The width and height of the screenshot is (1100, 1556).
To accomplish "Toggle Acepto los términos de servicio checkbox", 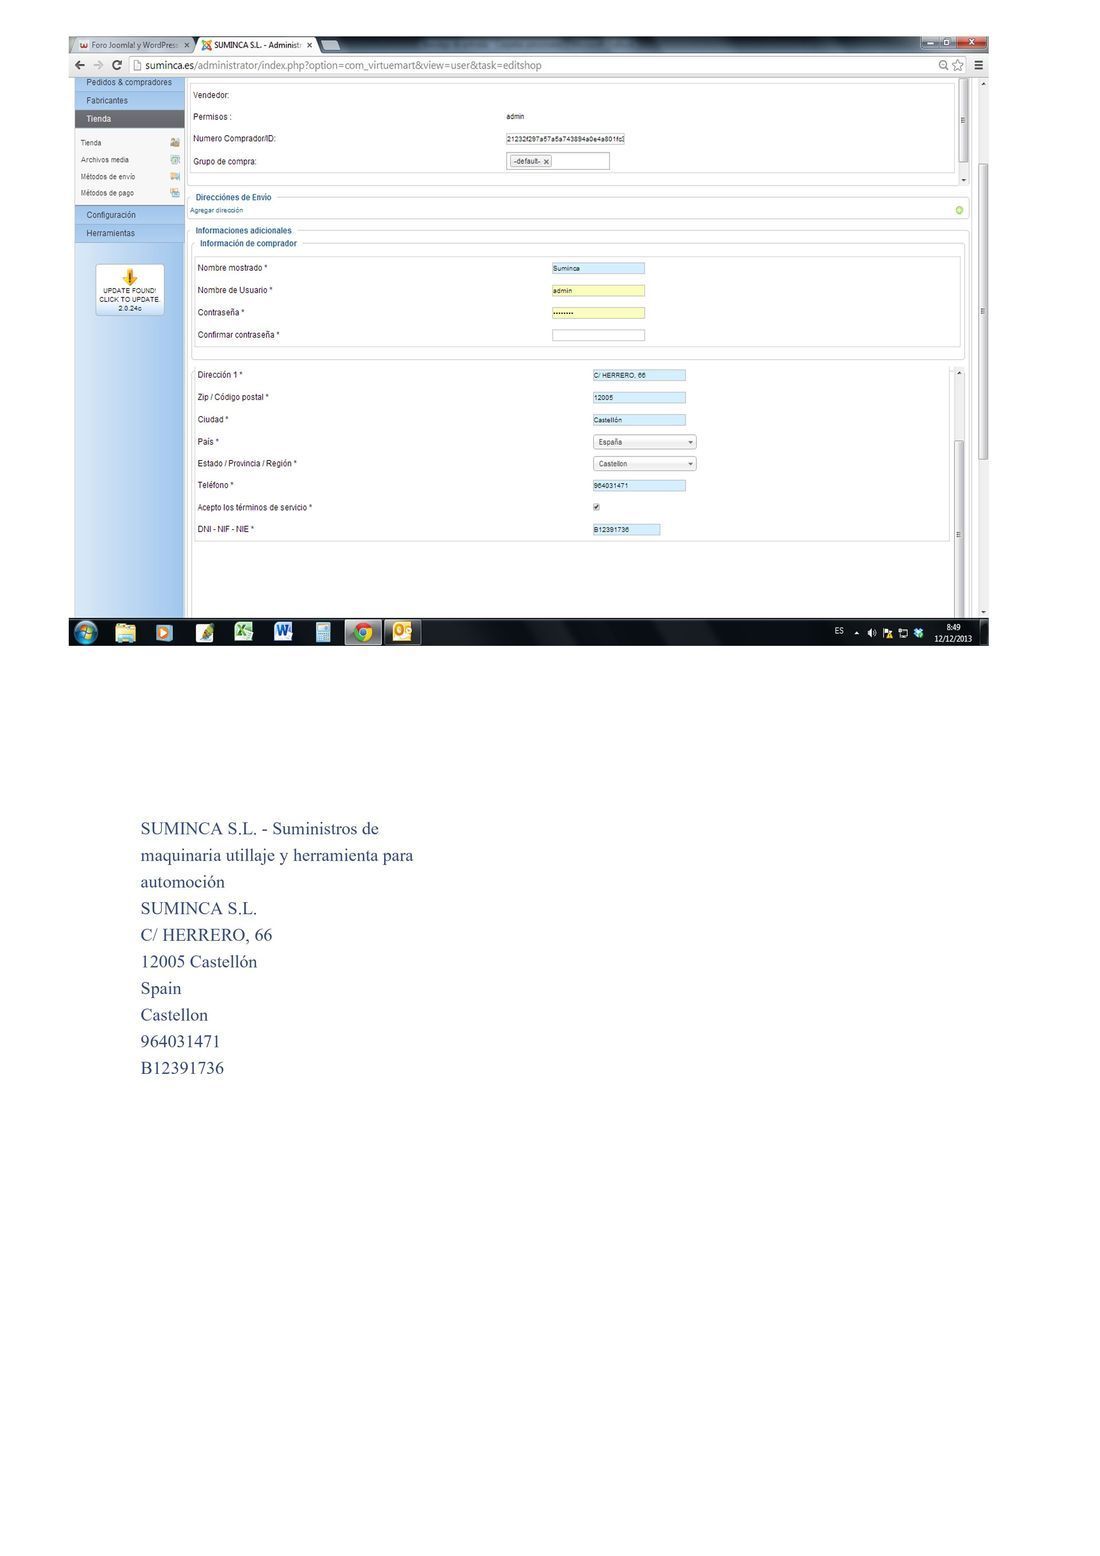I will click(597, 507).
